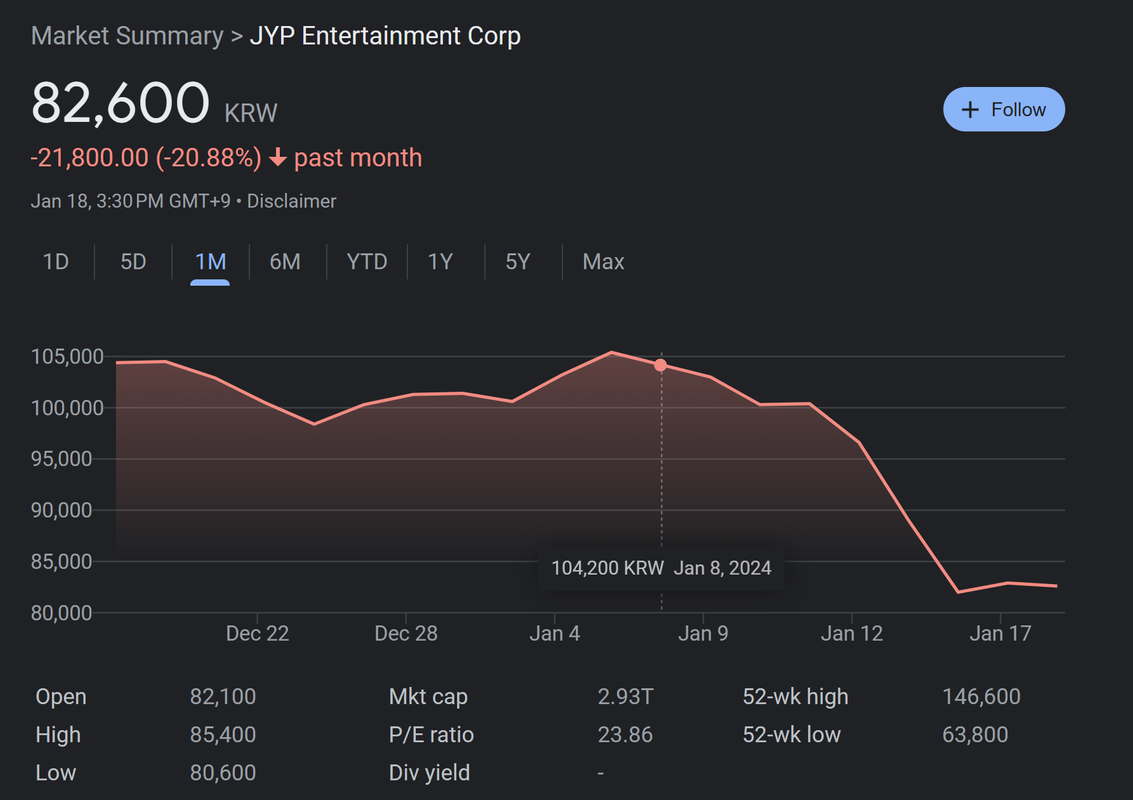1133x800 pixels.
Task: Select the 1M range tab
Action: point(210,262)
